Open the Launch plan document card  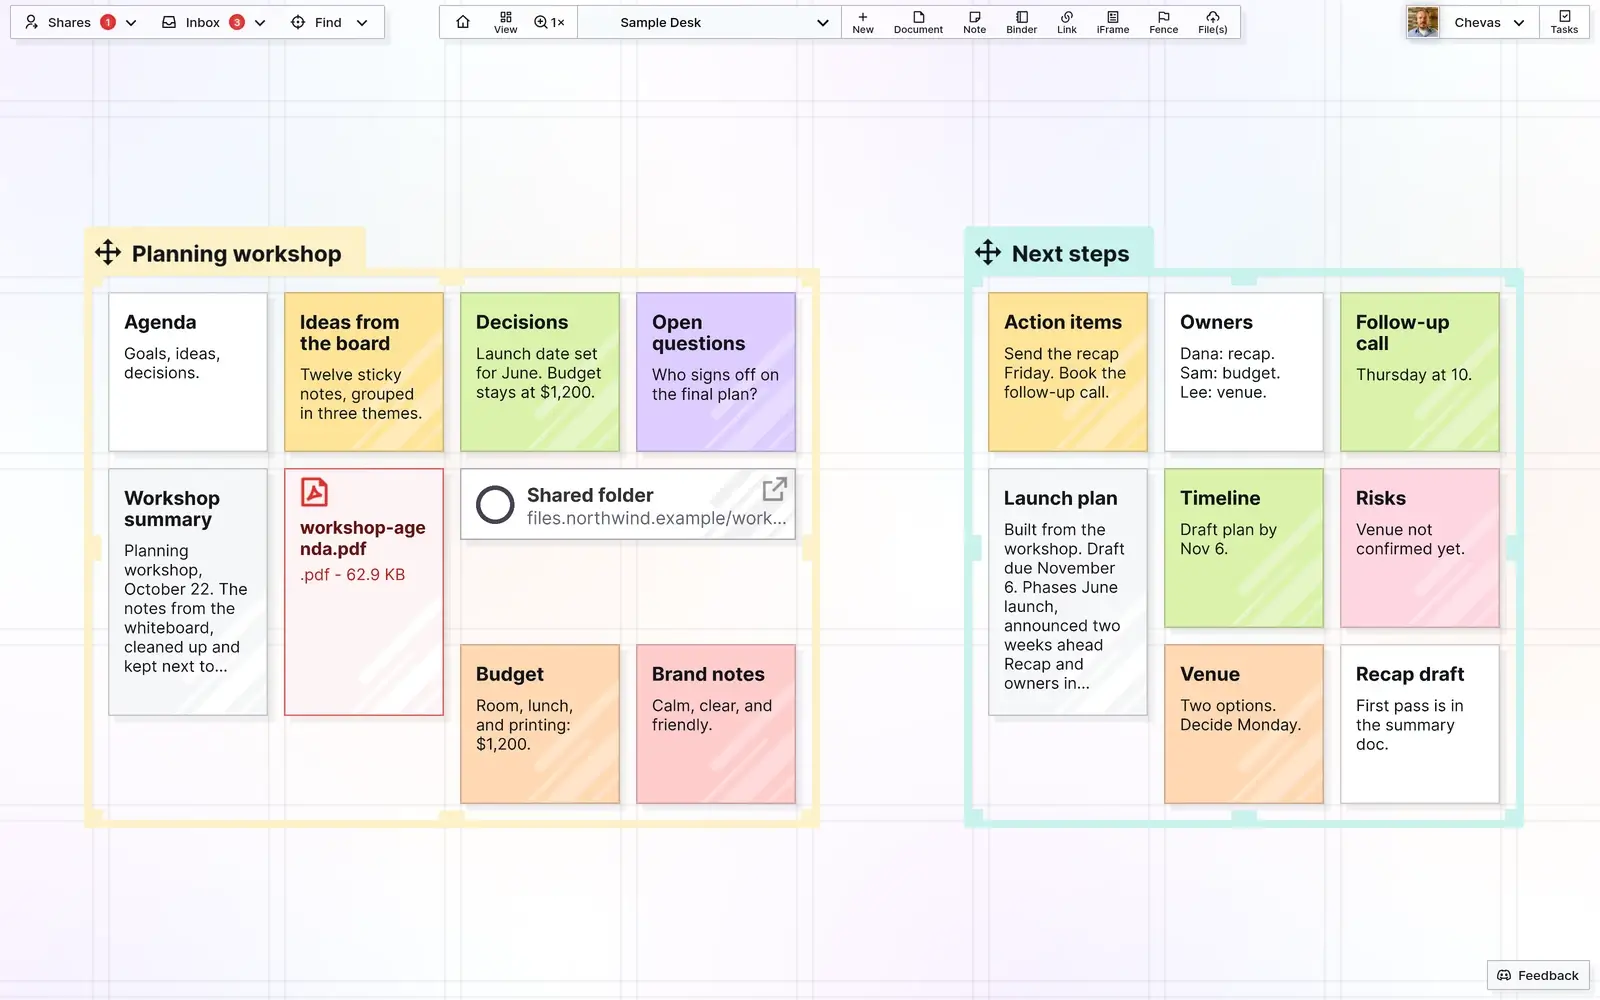[1068, 592]
